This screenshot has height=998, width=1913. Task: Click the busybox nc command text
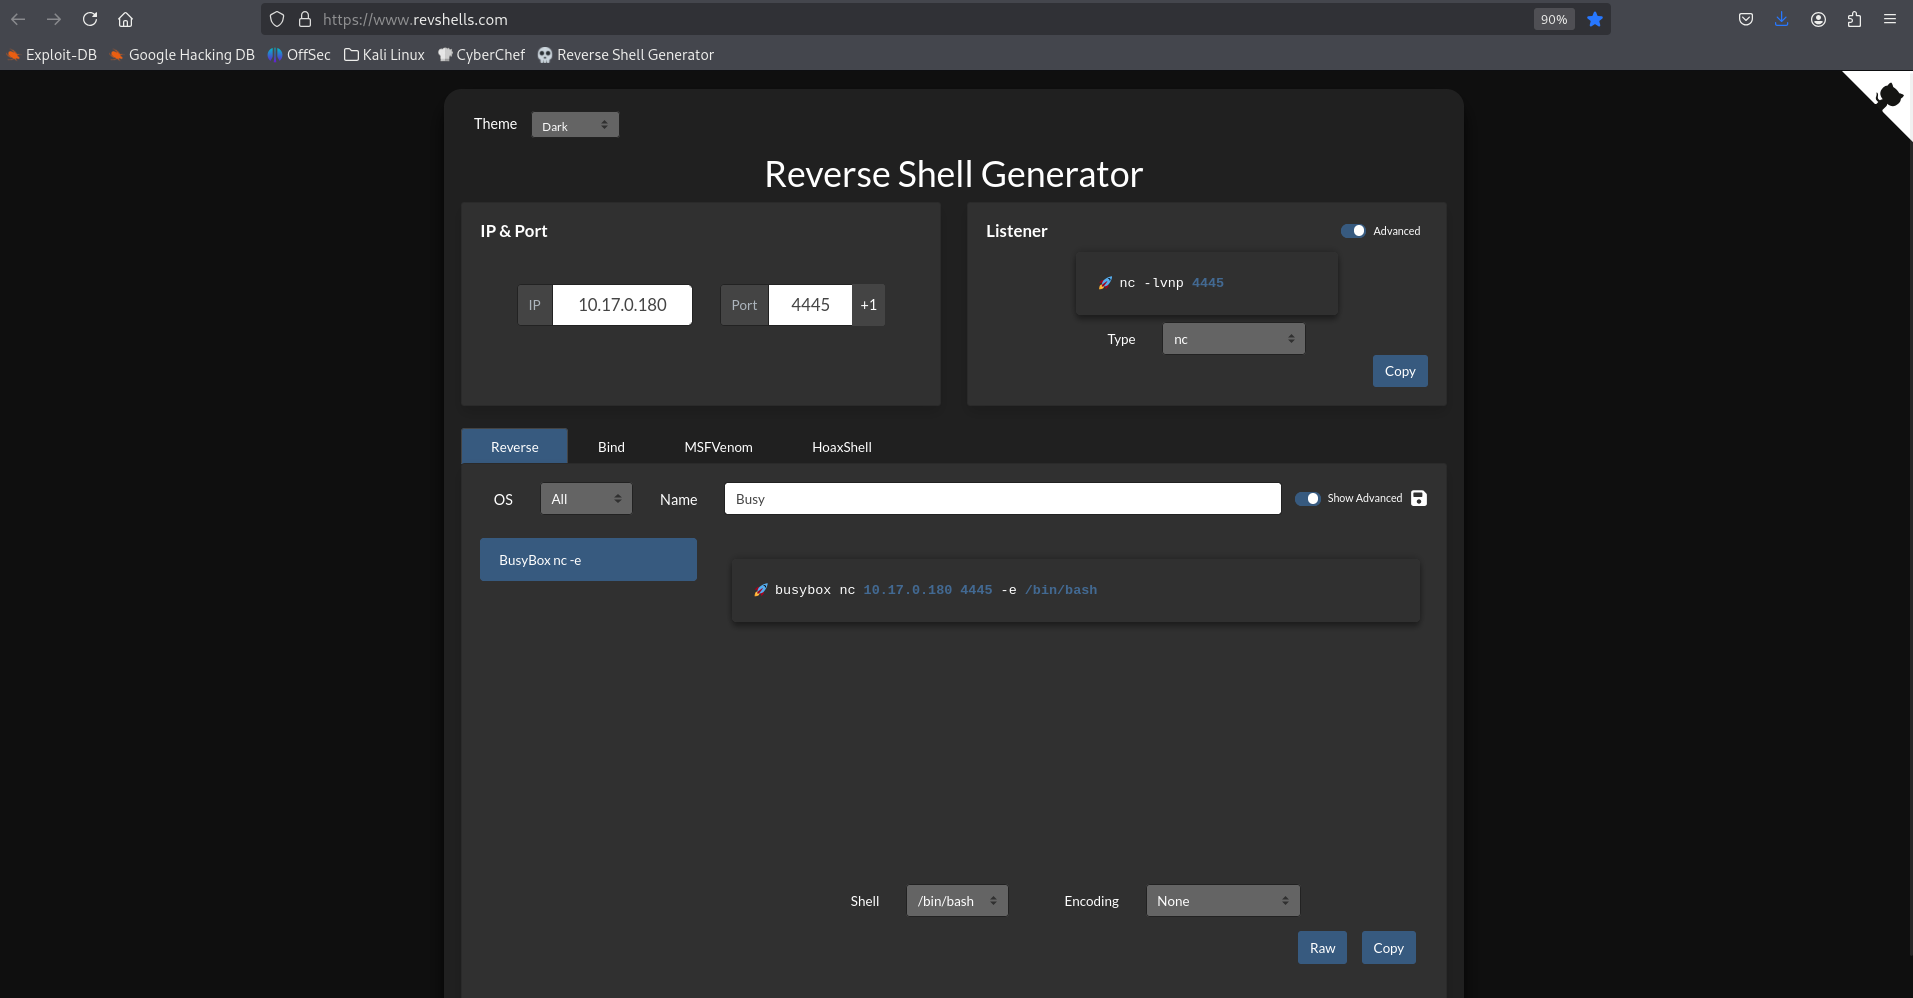click(x=936, y=590)
